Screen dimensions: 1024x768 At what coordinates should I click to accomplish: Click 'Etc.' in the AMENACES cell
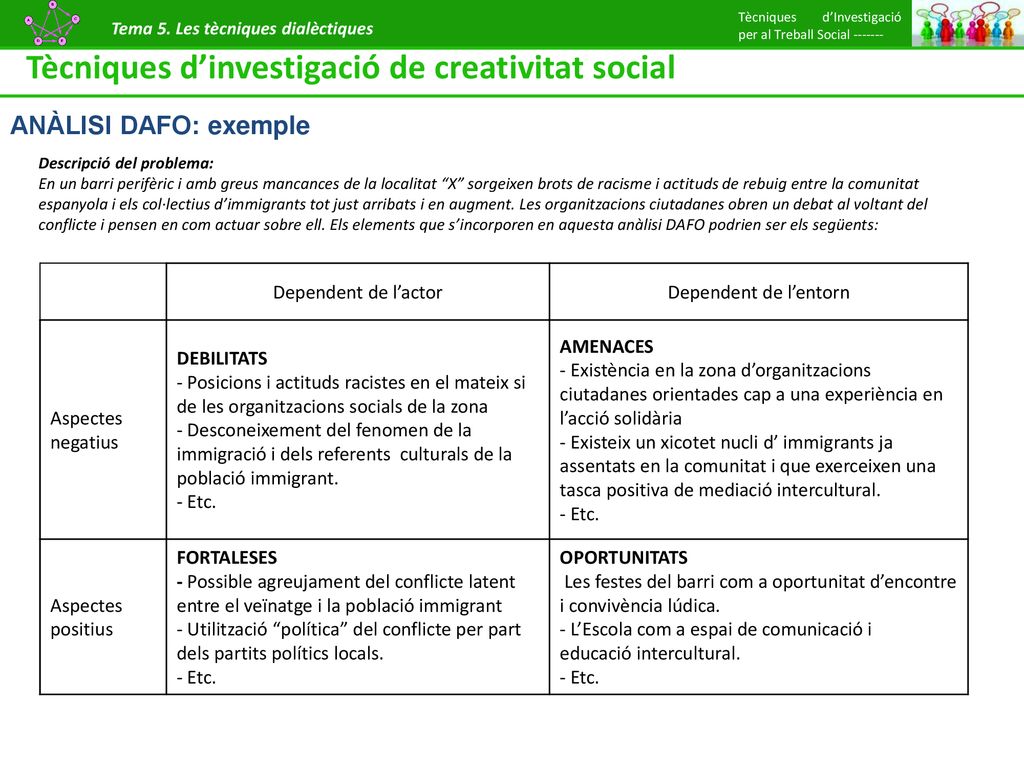click(584, 515)
